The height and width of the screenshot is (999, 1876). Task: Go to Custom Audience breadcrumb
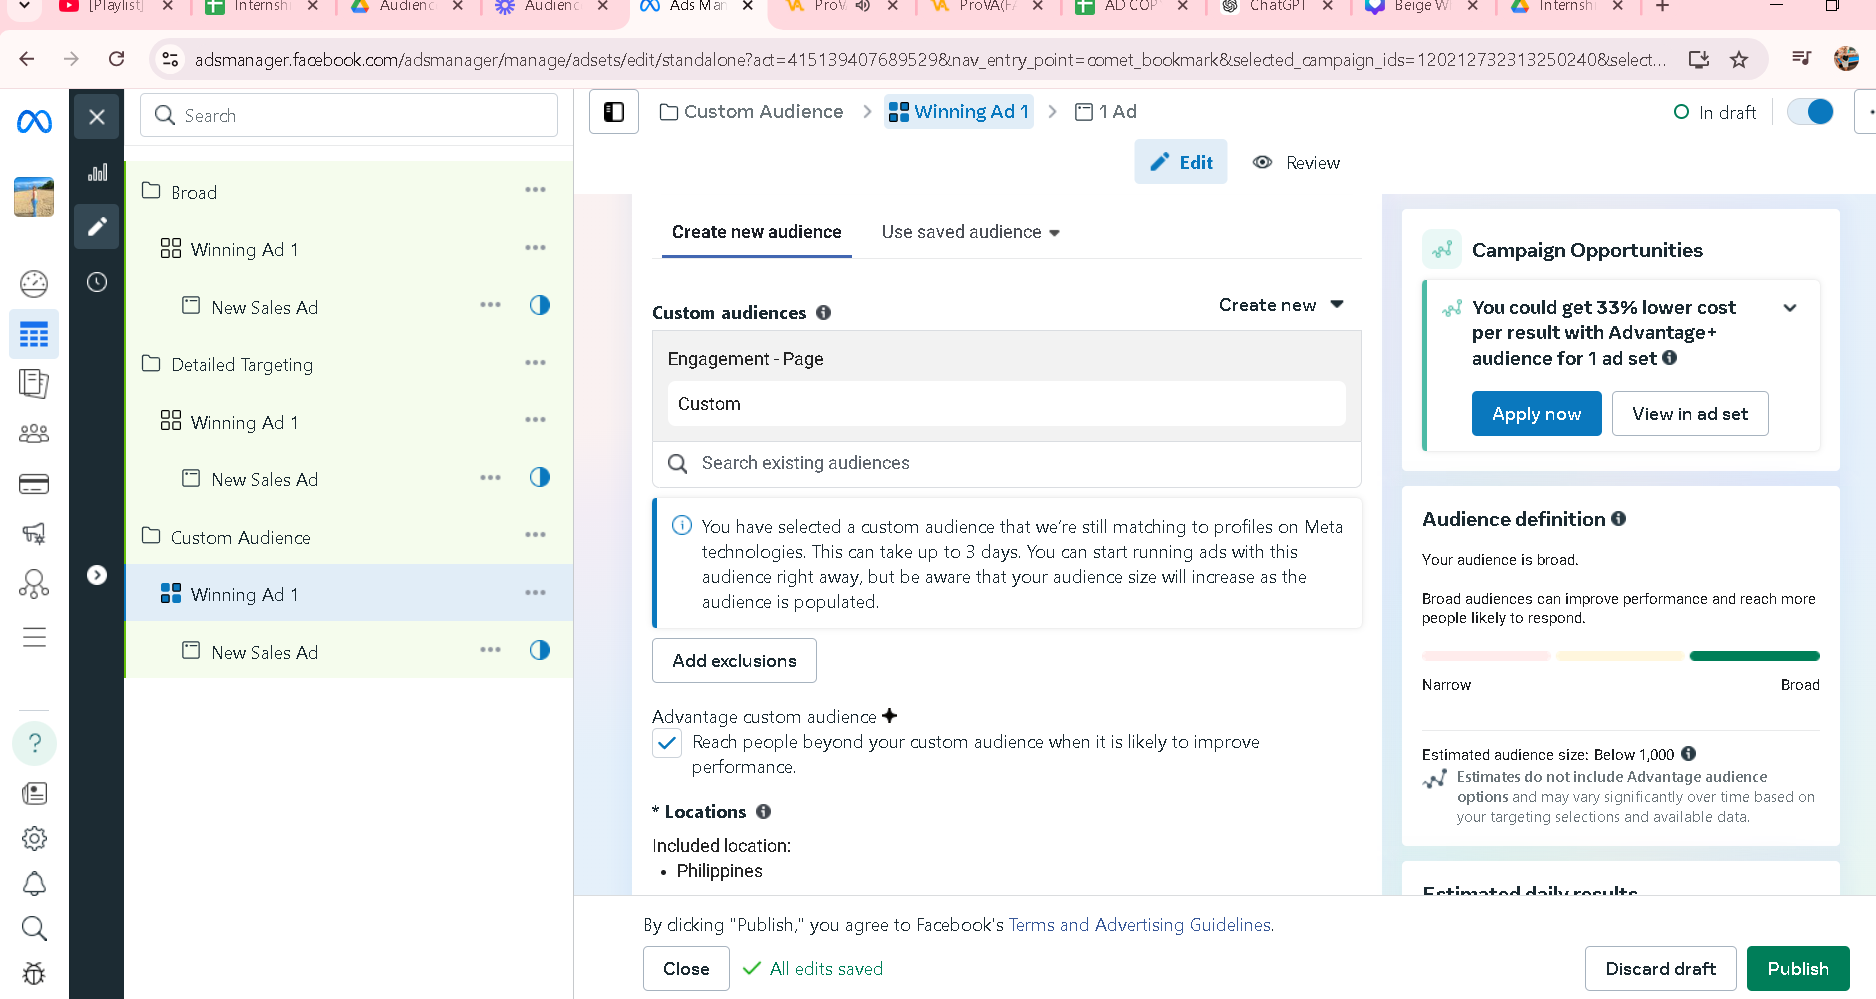752,112
